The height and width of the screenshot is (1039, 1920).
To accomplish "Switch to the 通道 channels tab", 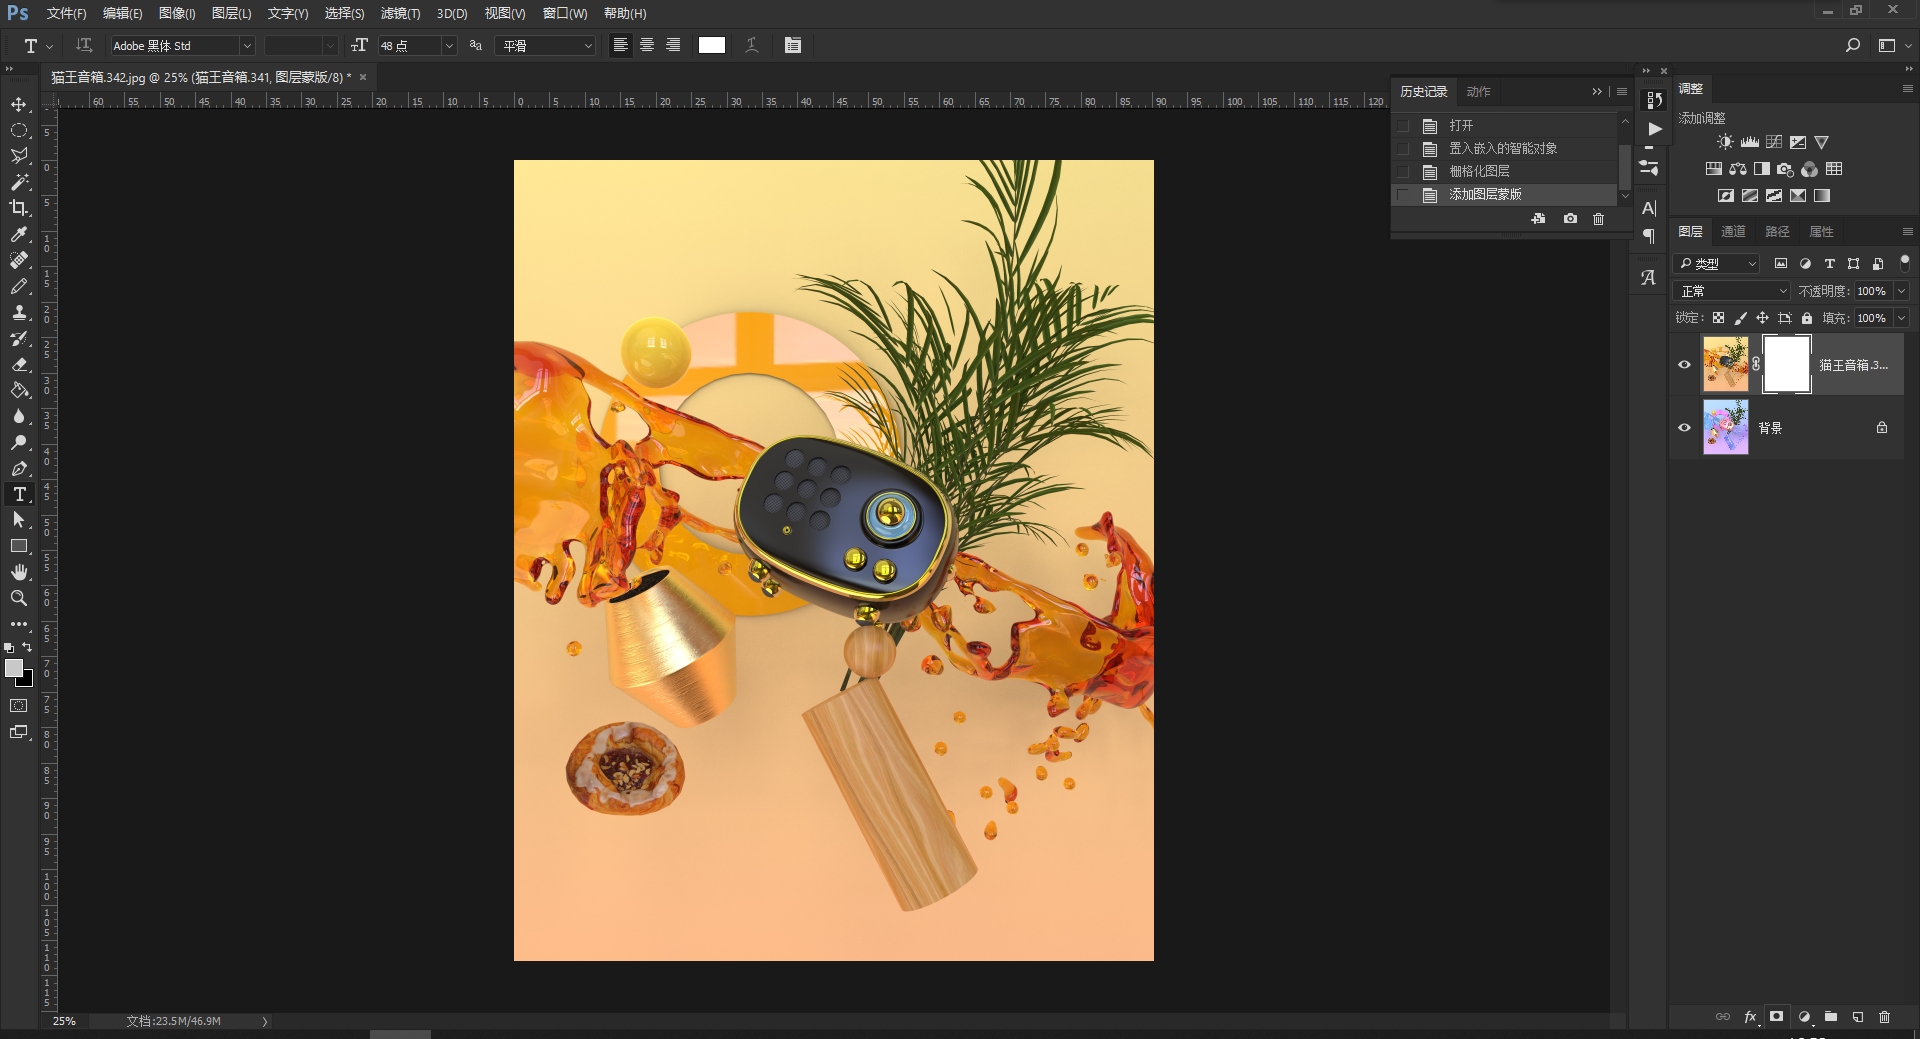I will (1734, 231).
